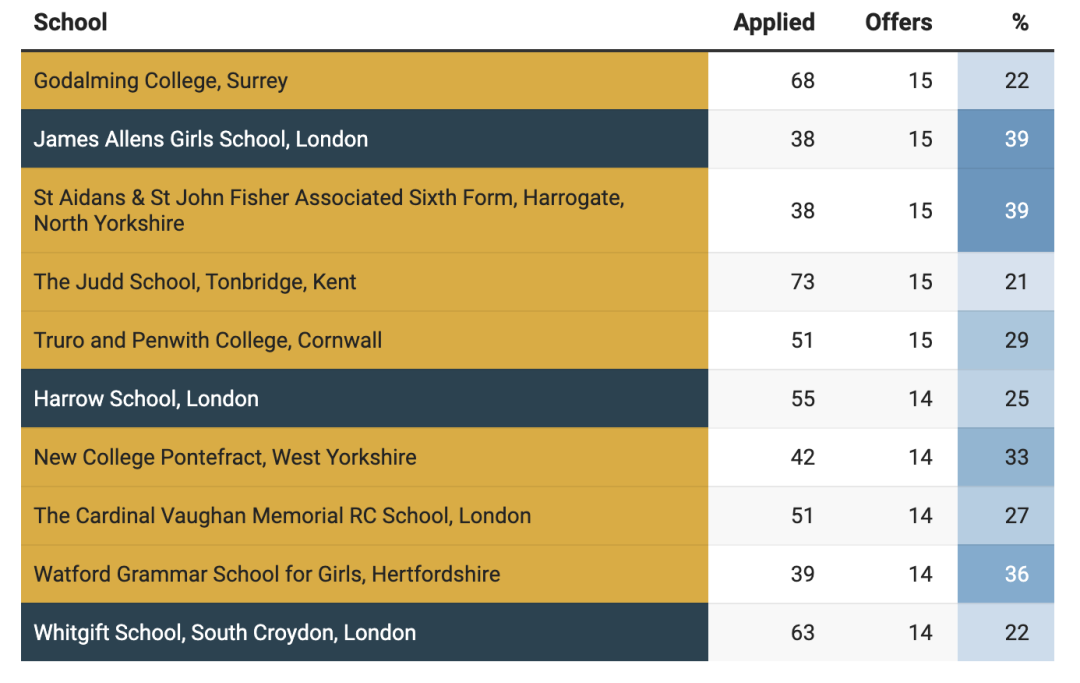The height and width of the screenshot is (683, 1080).
Task: Click the School column header
Action: (x=70, y=22)
